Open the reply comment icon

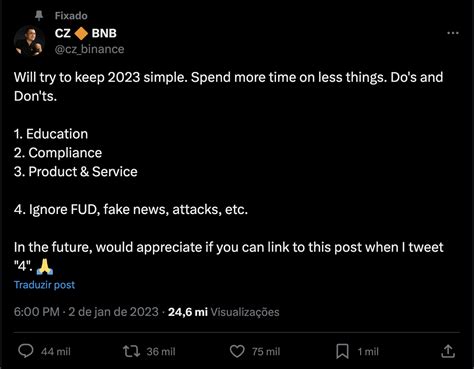(26, 351)
